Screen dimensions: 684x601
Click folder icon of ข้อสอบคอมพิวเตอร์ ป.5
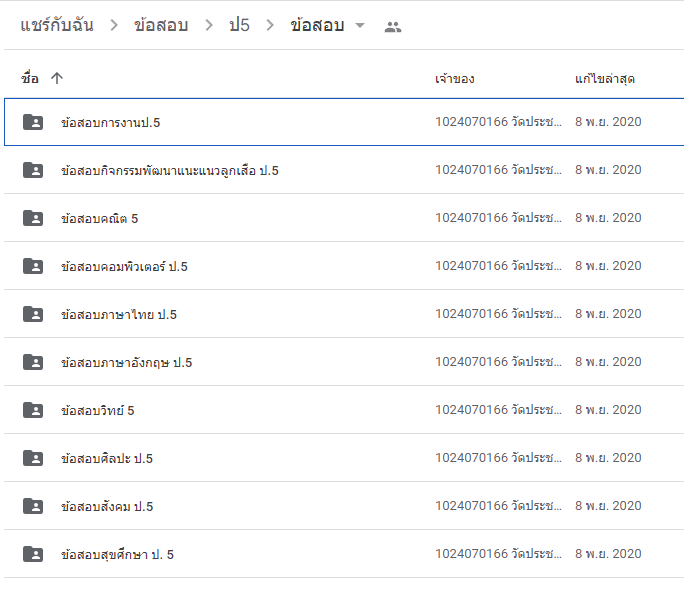pos(33,266)
